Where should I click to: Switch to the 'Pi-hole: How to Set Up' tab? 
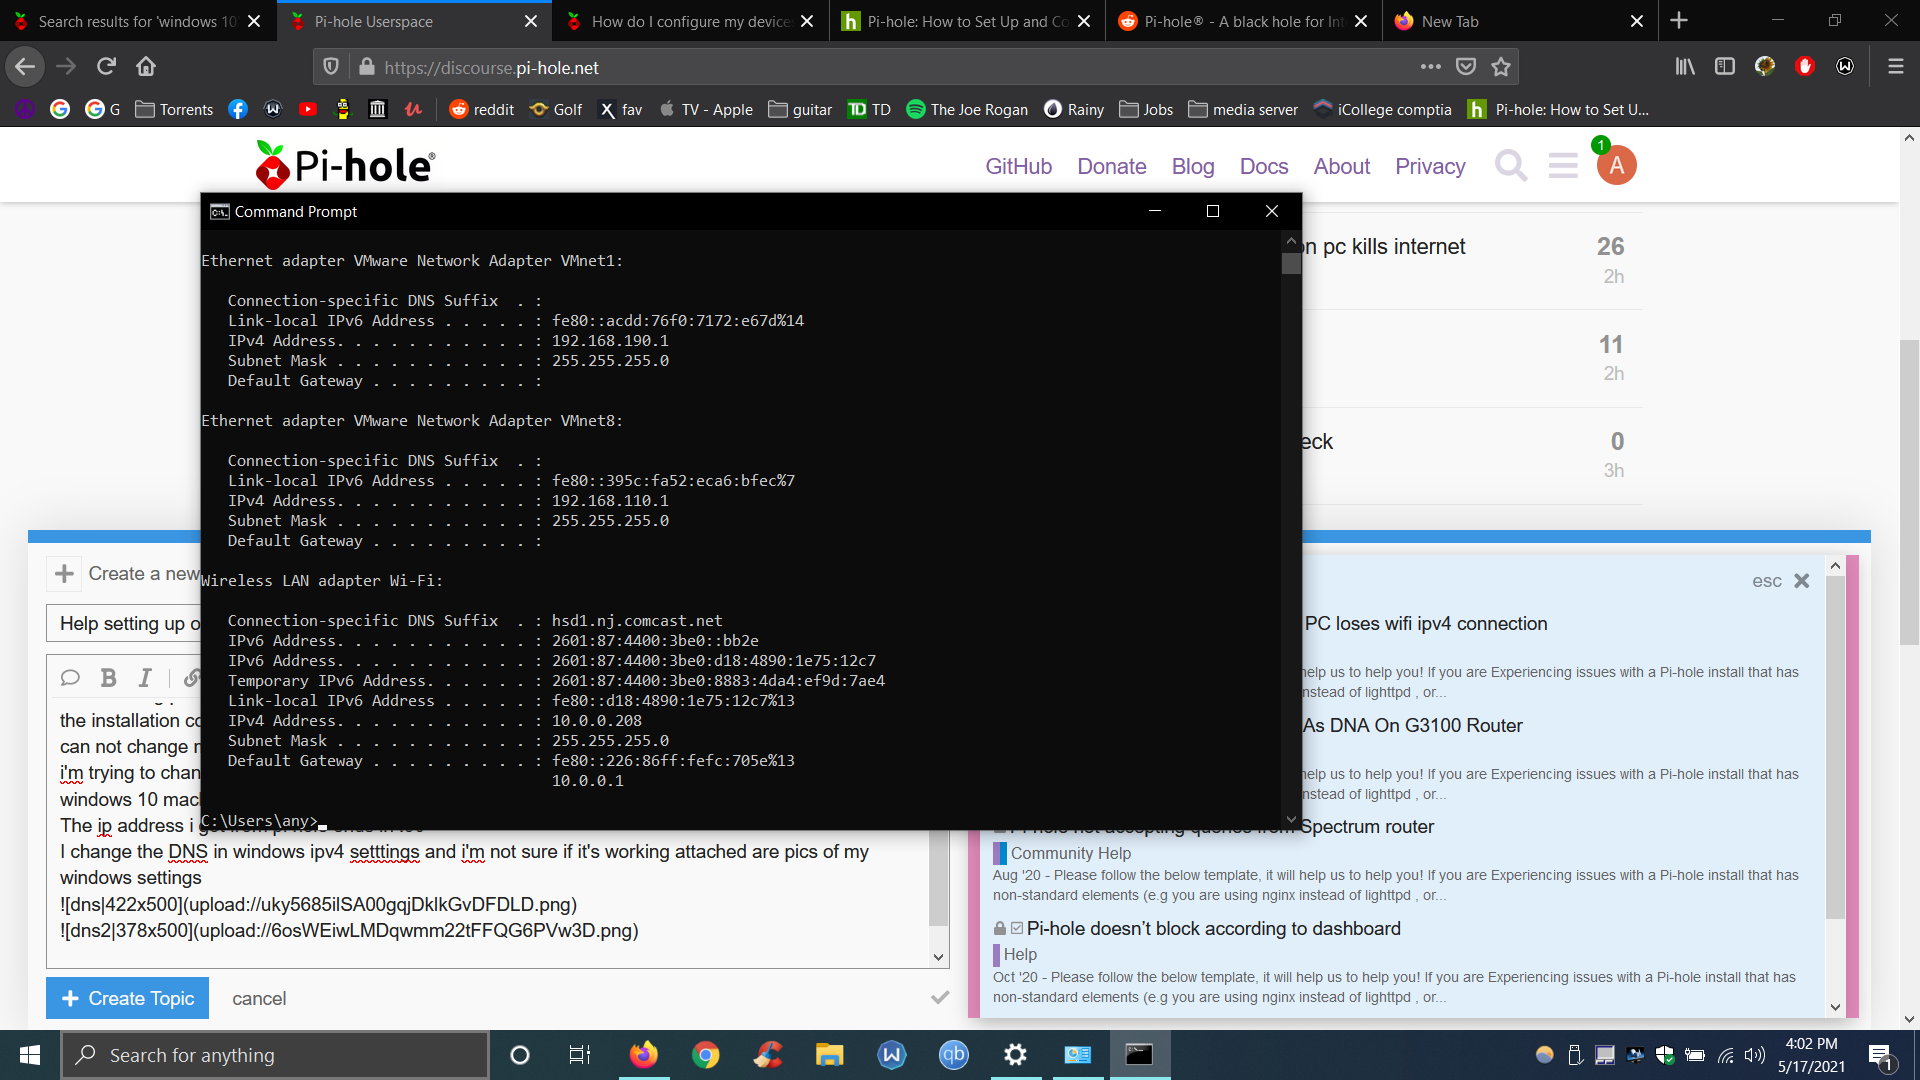click(966, 21)
